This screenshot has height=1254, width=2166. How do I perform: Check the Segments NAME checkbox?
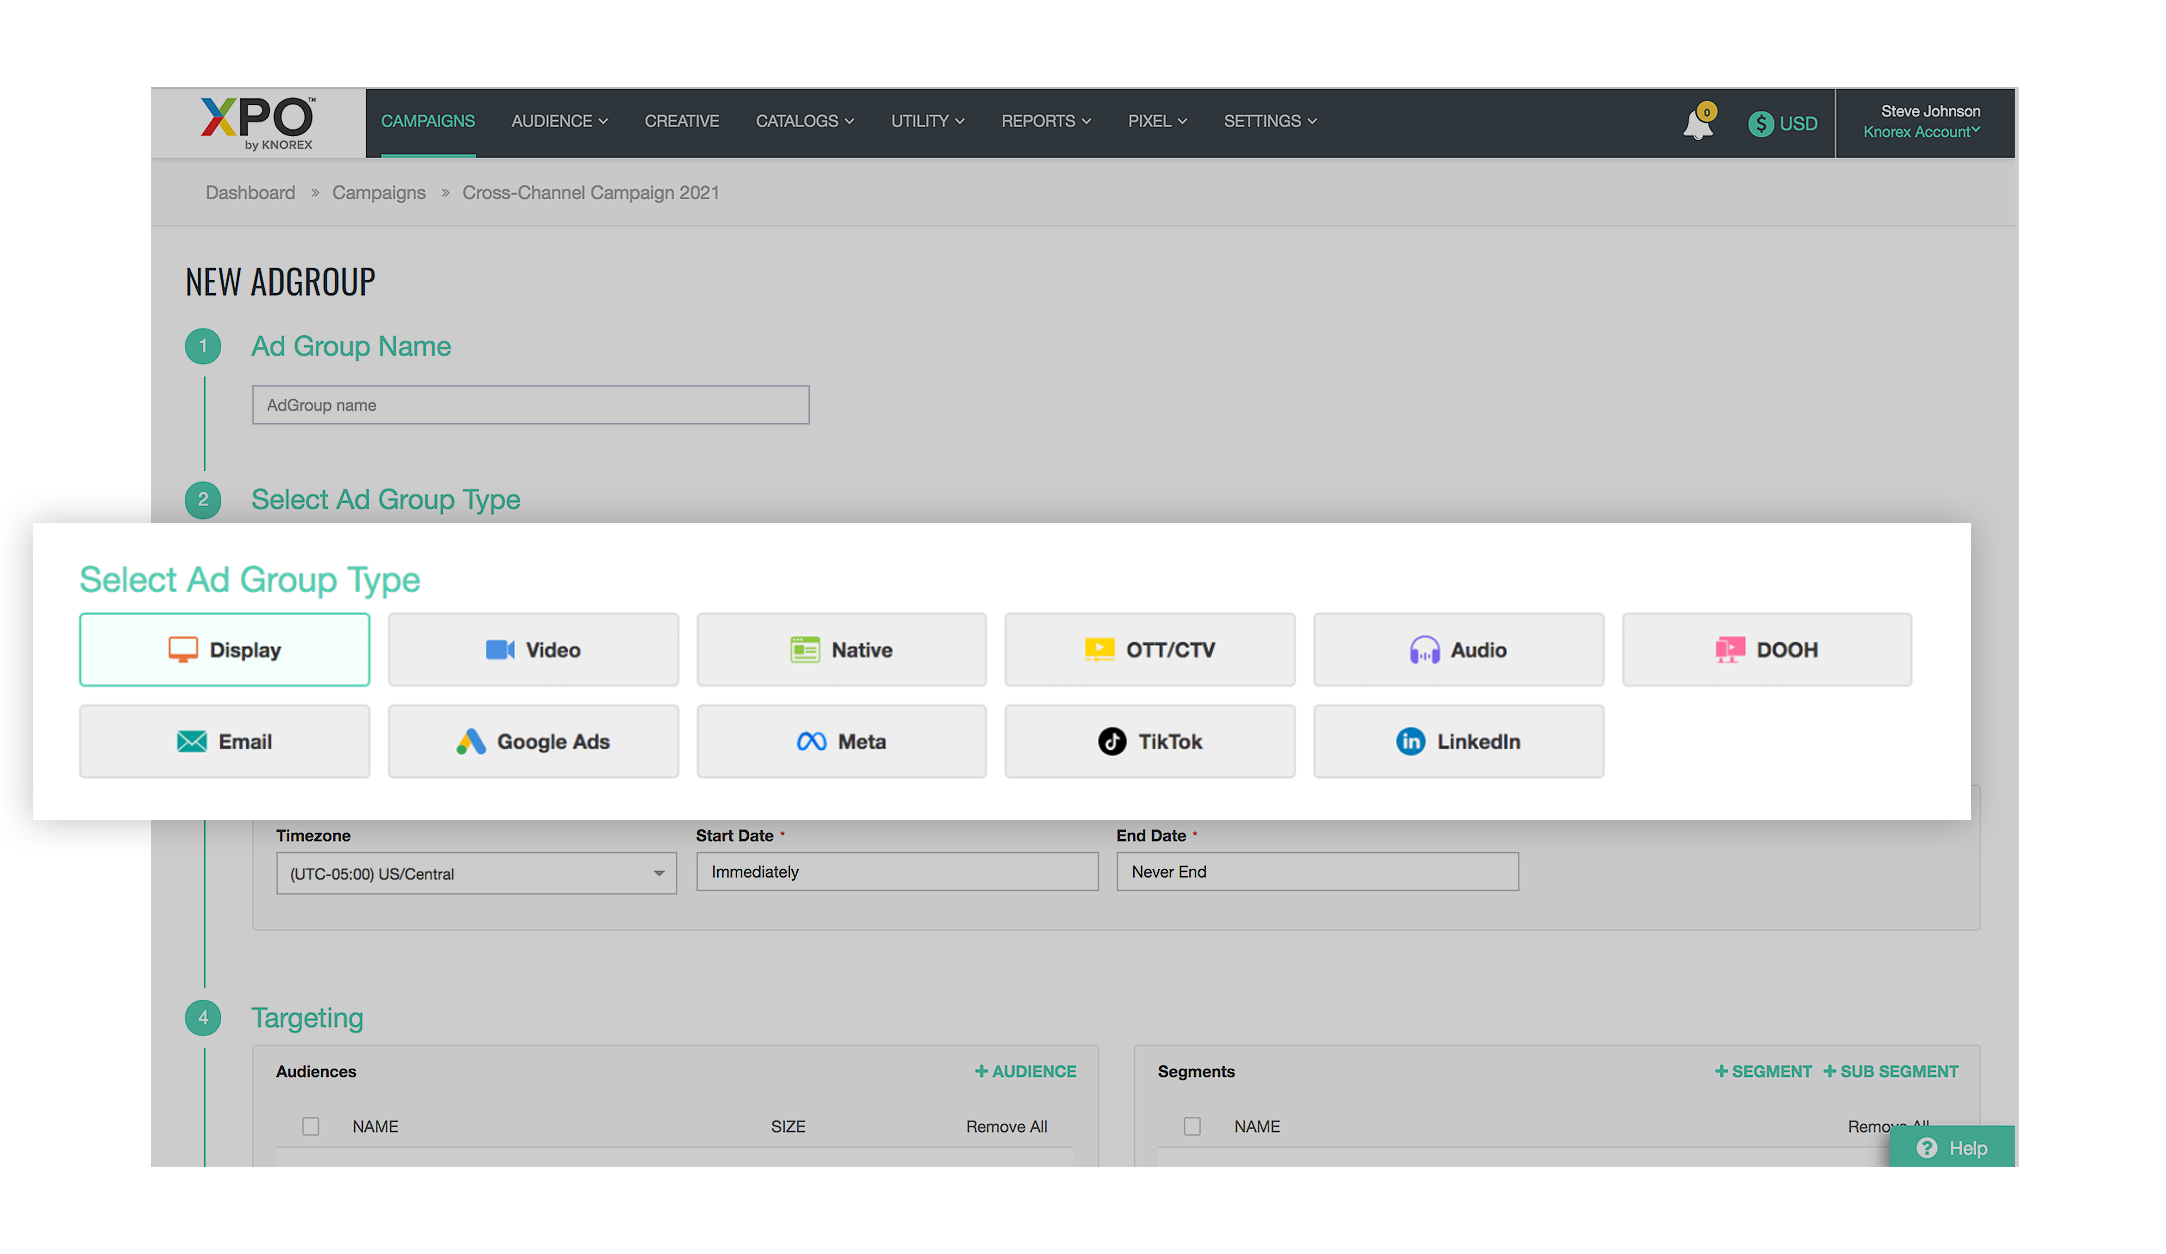point(1193,1124)
